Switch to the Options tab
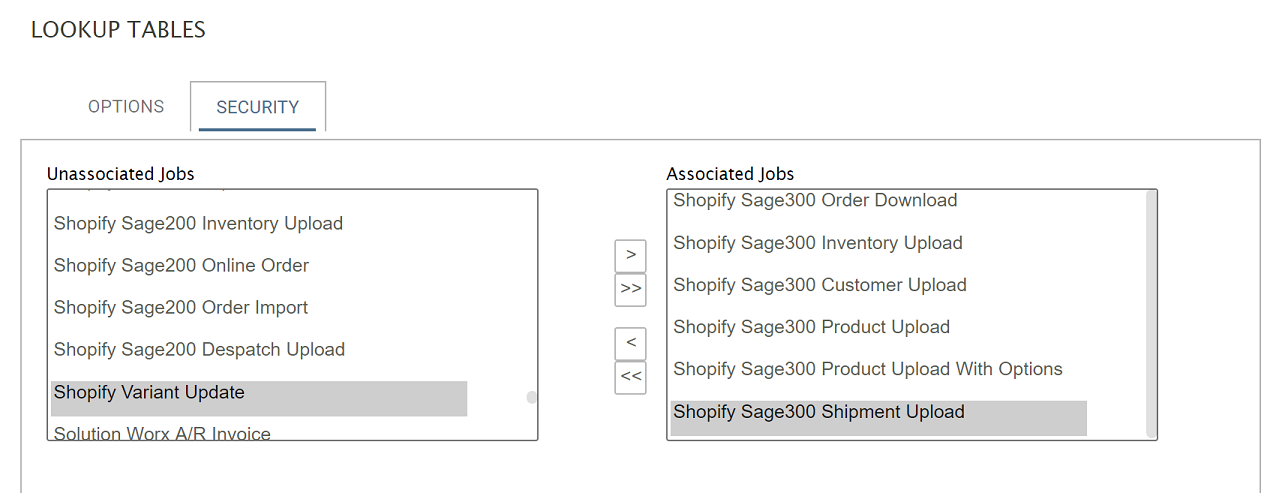The height and width of the screenshot is (493, 1279). pos(126,107)
